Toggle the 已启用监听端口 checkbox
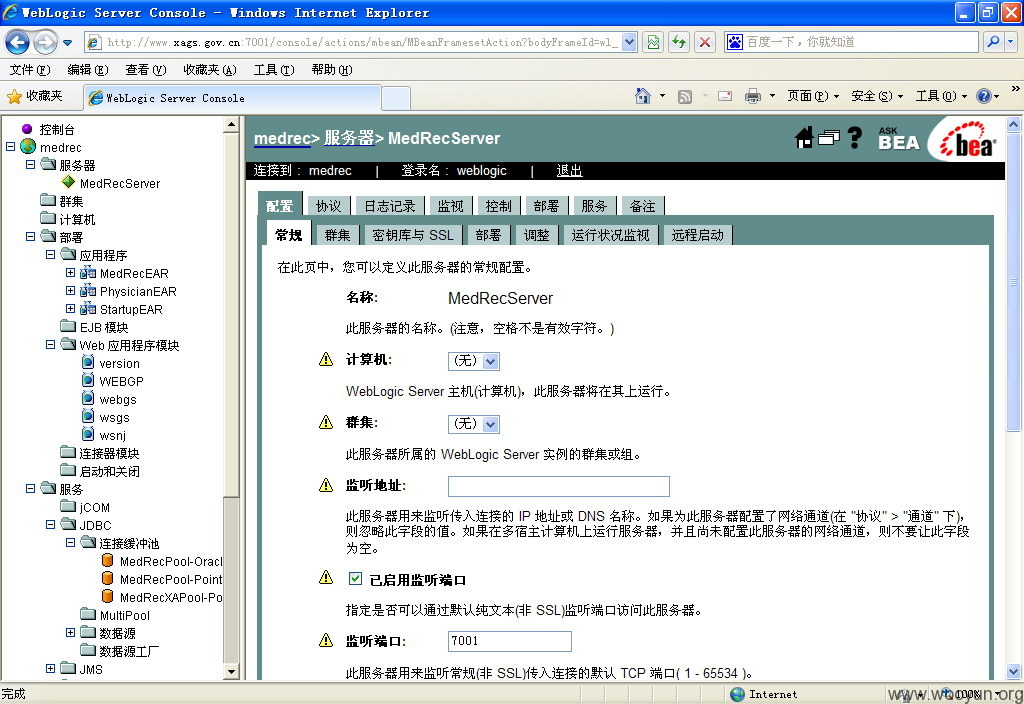The width and height of the screenshot is (1024, 704). click(x=355, y=579)
